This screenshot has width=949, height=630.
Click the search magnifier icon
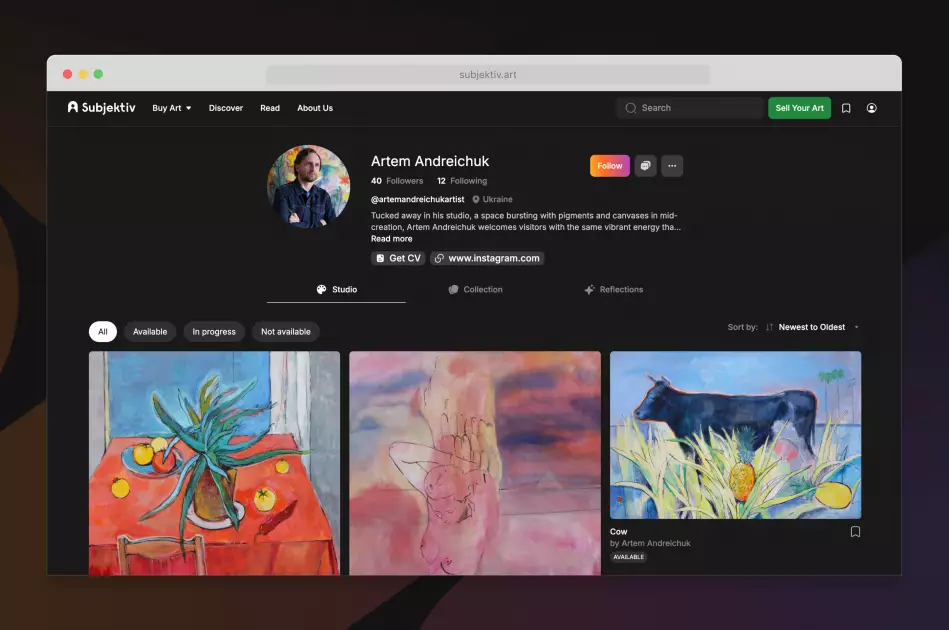(631, 108)
